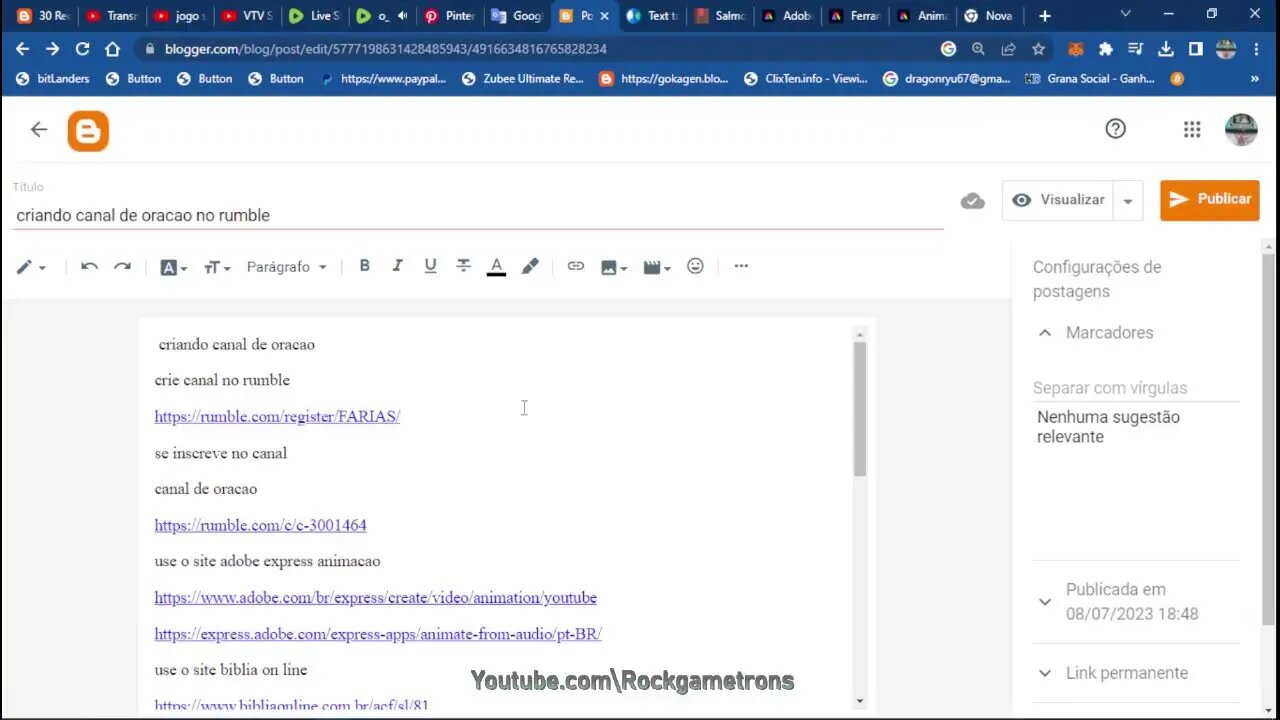The image size is (1280, 720).
Task: Reload the page in Chrome
Action: pos(83,48)
